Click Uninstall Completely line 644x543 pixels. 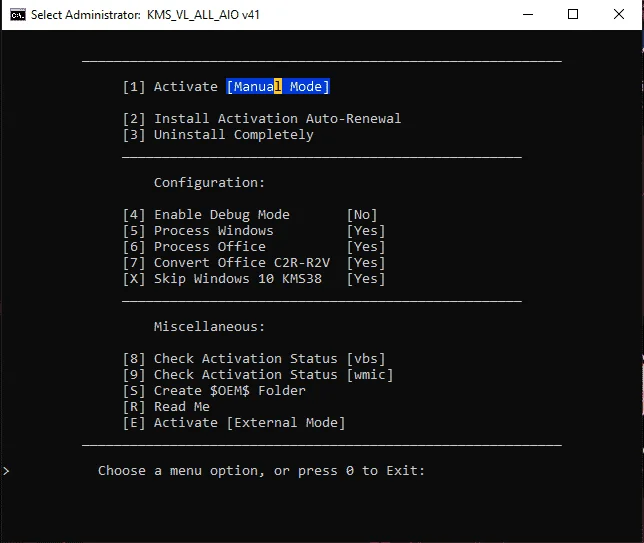(218, 135)
